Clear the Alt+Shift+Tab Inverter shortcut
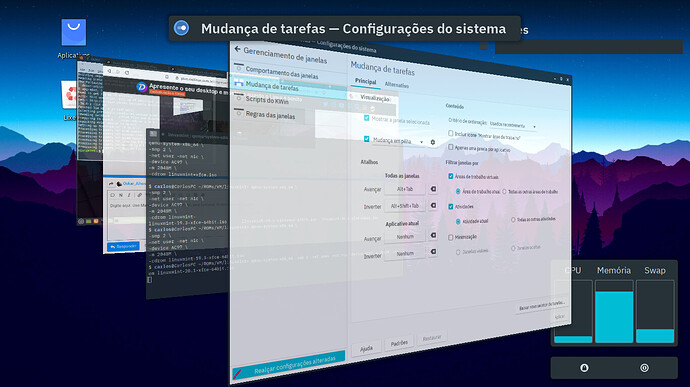The image size is (690, 387). [x=433, y=205]
